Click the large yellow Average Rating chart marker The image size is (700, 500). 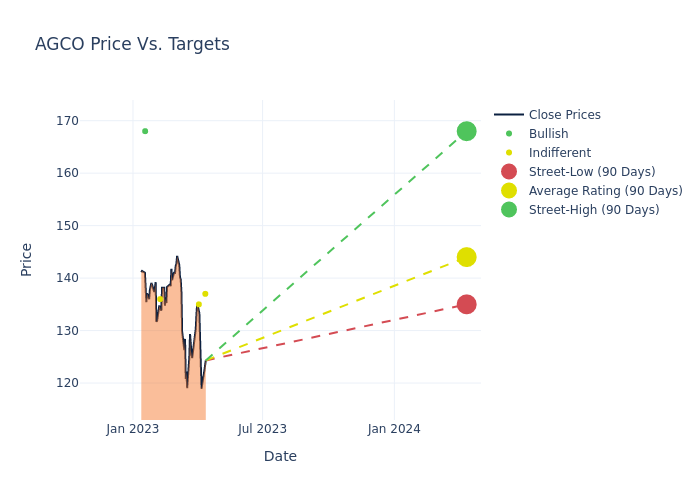point(466,257)
